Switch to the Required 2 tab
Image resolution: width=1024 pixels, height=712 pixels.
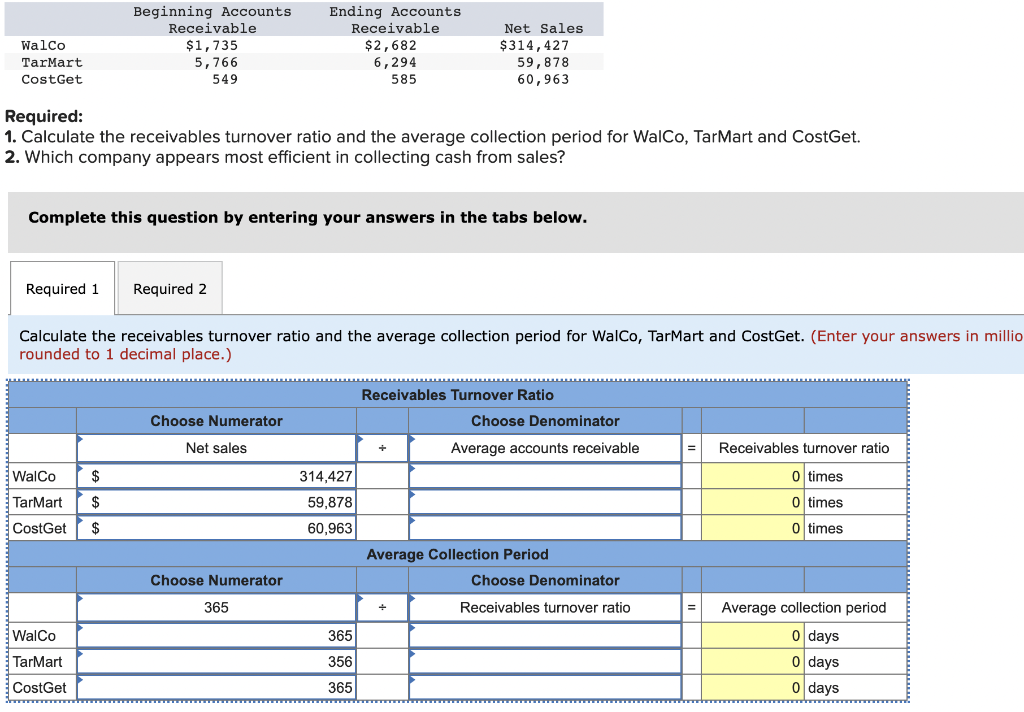point(169,288)
